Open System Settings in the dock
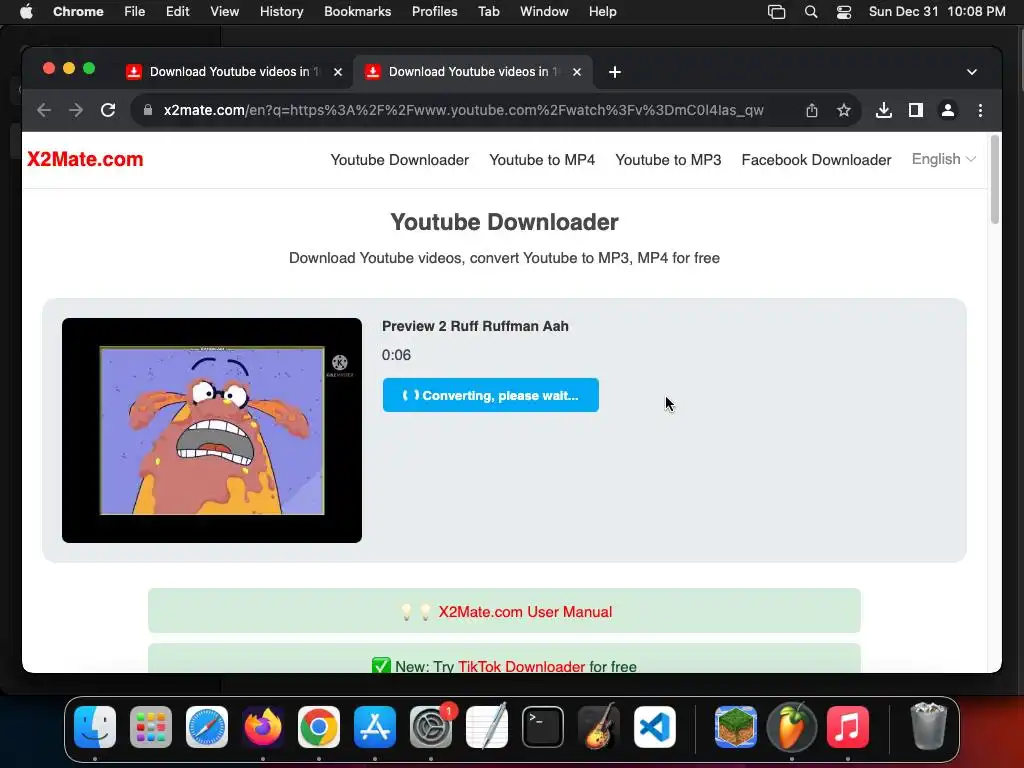1024x768 pixels. pyautogui.click(x=431, y=727)
